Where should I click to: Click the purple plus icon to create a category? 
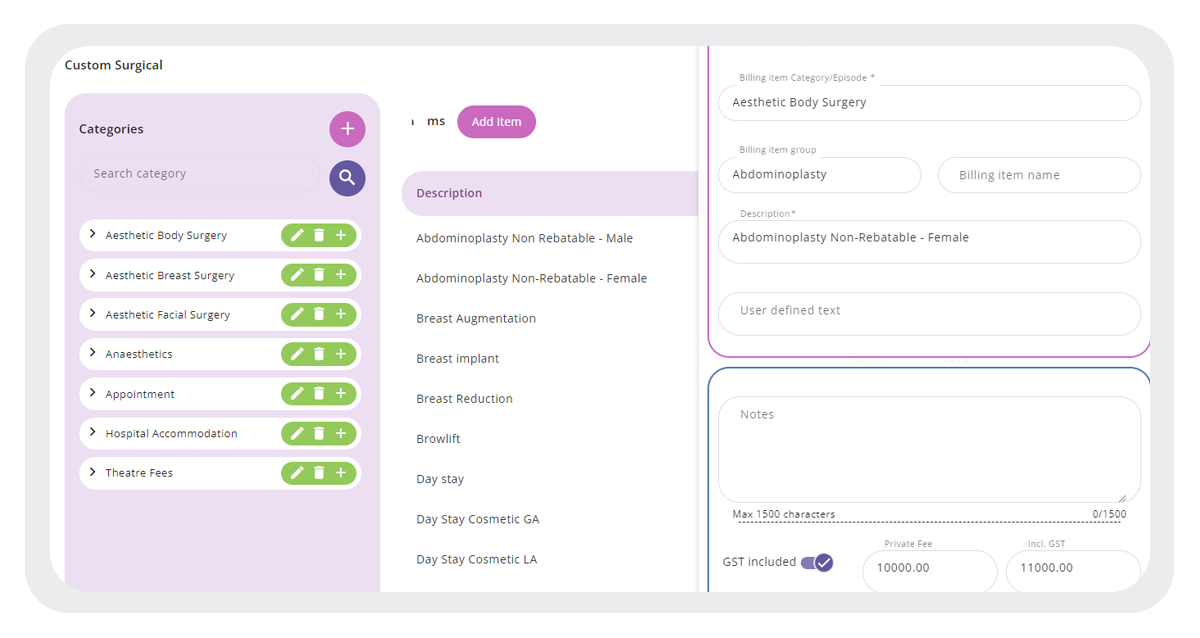pyautogui.click(x=347, y=128)
